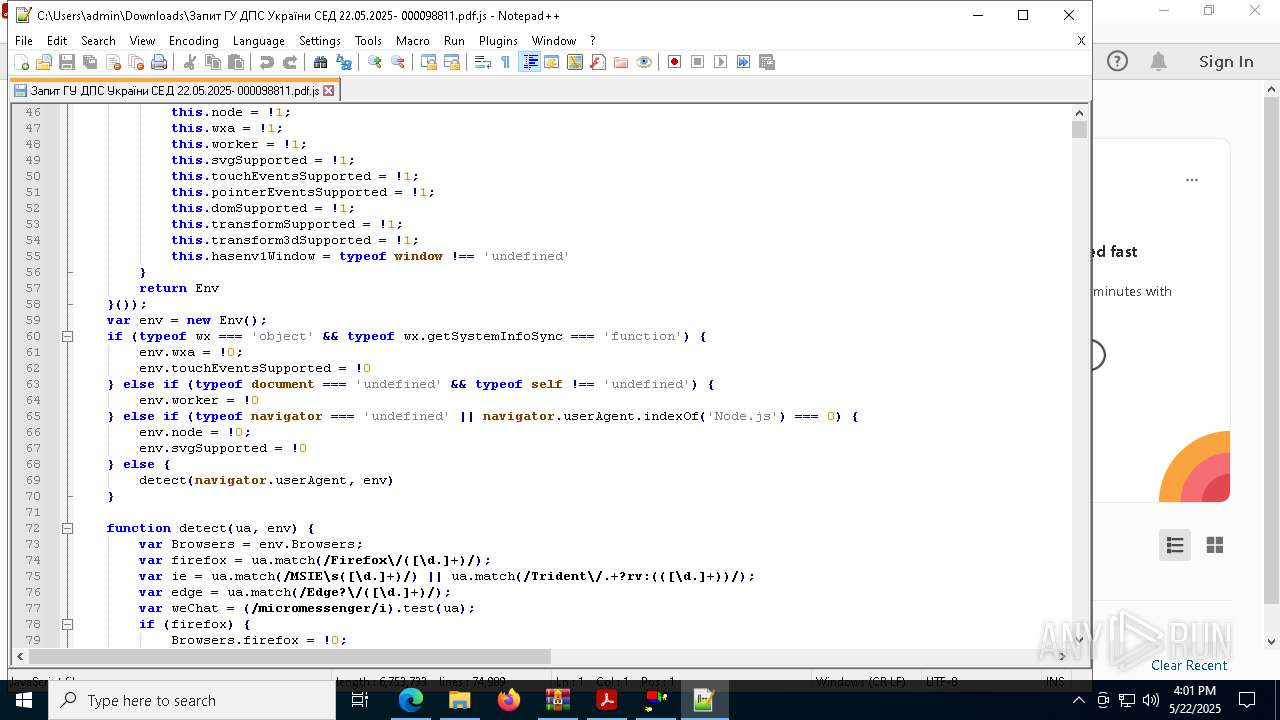Click the Stop Recording macro icon
Image resolution: width=1280 pixels, height=720 pixels.
coord(698,62)
